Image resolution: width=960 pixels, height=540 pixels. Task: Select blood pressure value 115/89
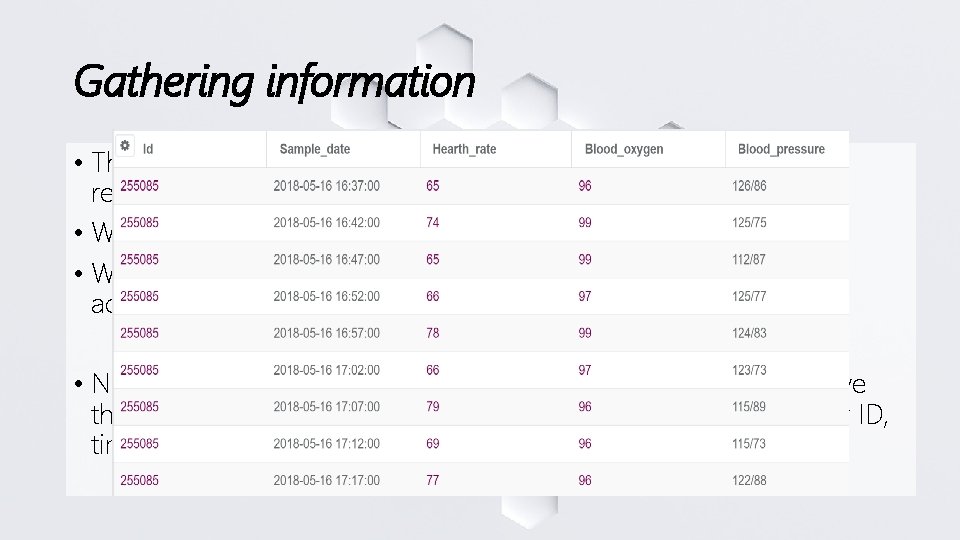(x=749, y=407)
